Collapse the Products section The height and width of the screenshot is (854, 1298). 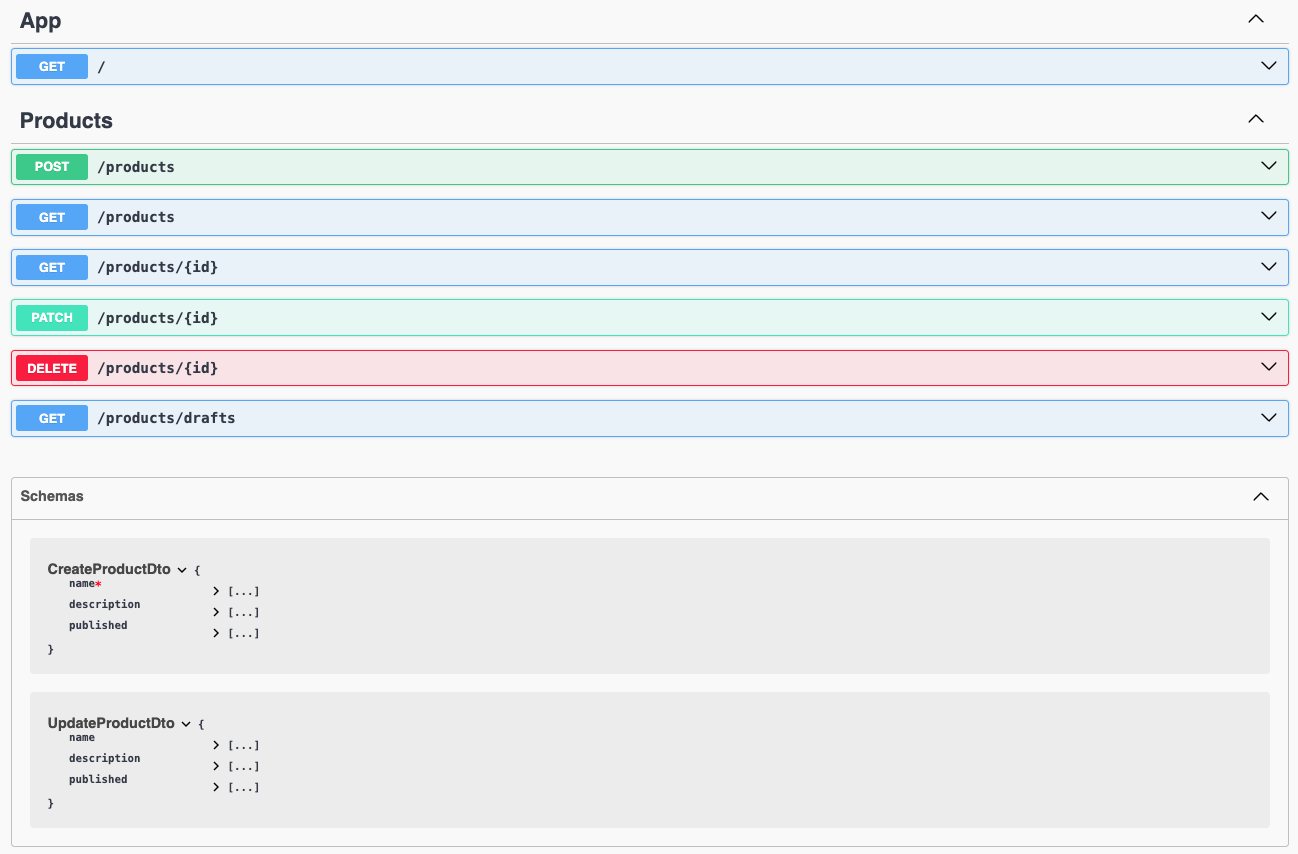click(1256, 119)
